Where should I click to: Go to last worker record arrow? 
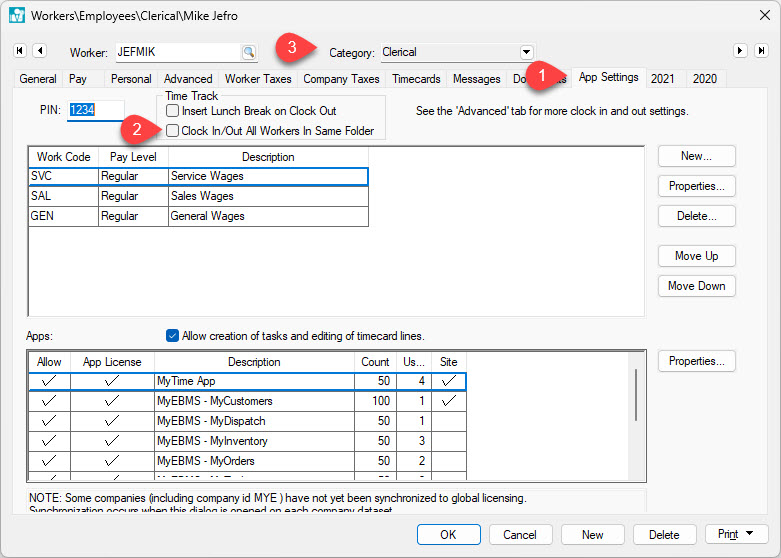click(762, 51)
